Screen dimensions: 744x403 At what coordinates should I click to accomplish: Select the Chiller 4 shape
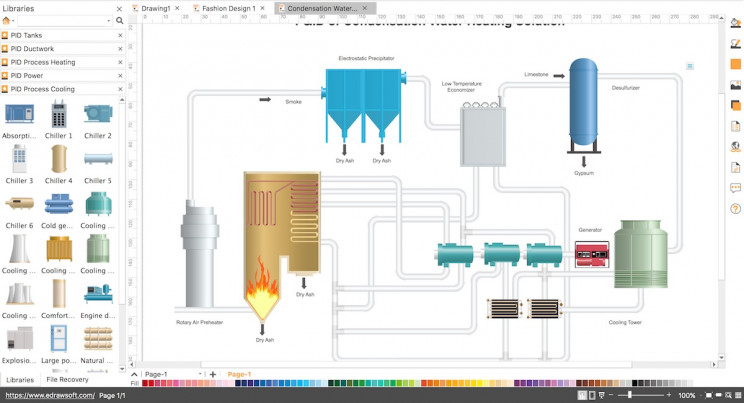59,159
